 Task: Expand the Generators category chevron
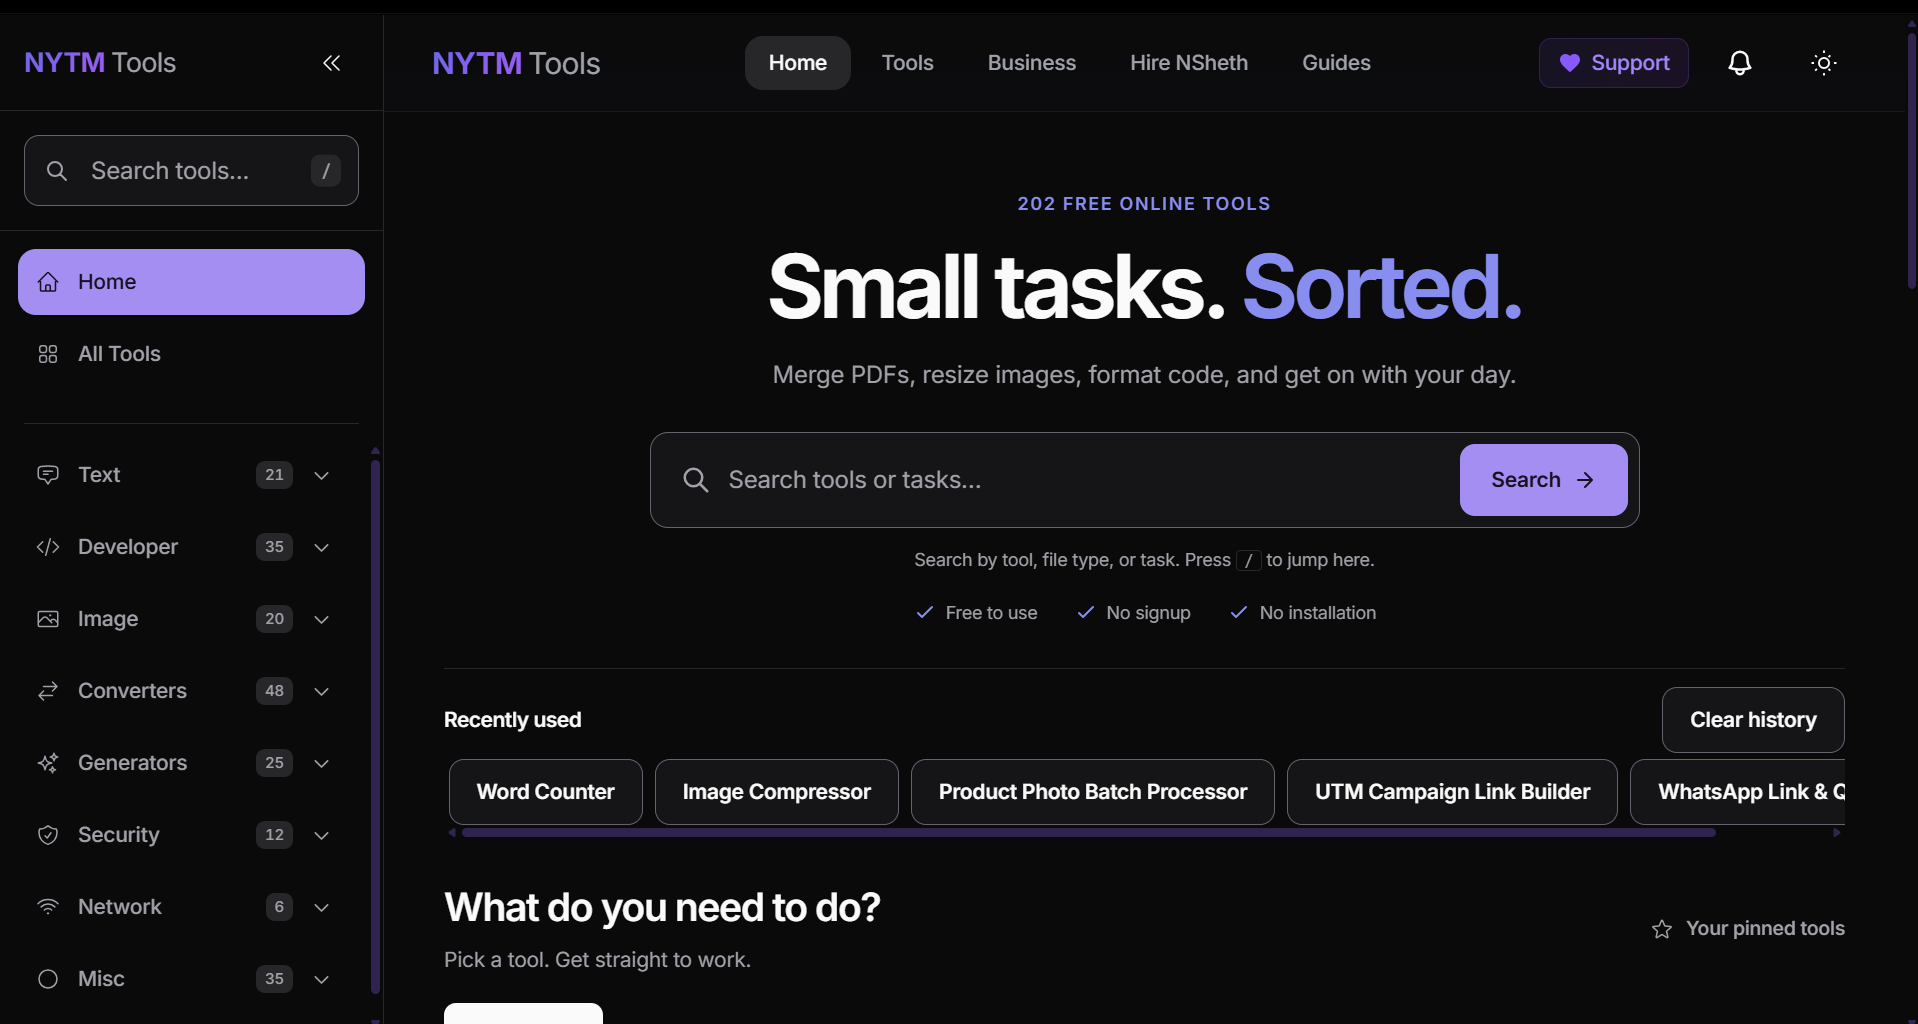(322, 763)
